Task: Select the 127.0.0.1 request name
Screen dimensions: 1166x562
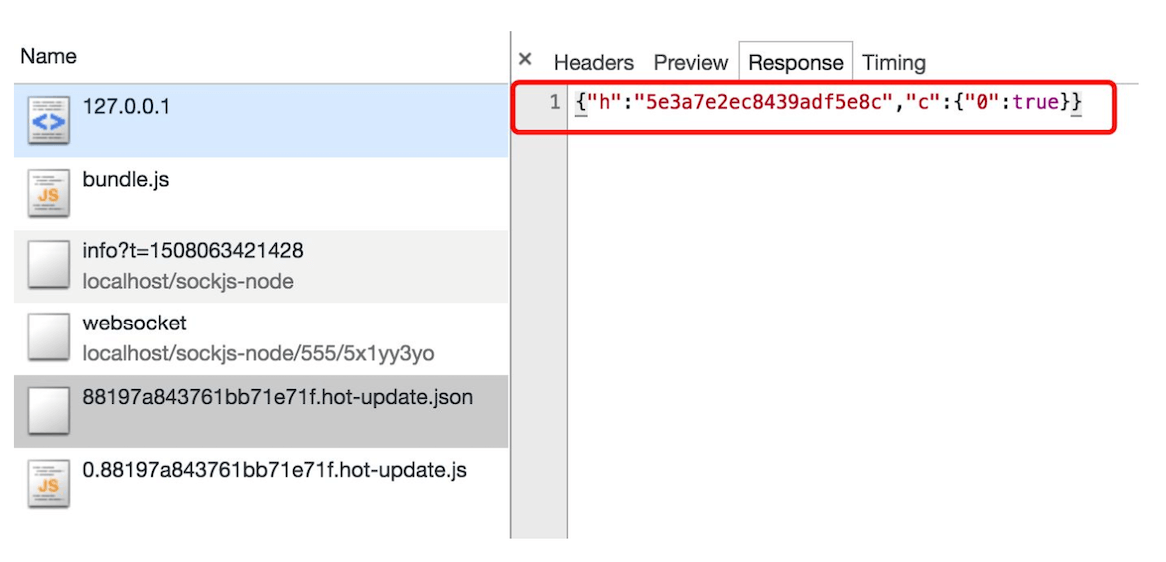Action: click(x=126, y=106)
